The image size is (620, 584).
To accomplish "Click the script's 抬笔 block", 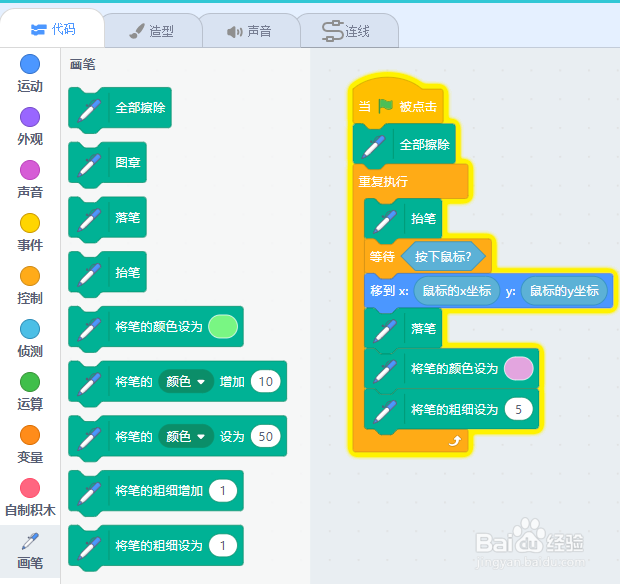I will 403,218.
